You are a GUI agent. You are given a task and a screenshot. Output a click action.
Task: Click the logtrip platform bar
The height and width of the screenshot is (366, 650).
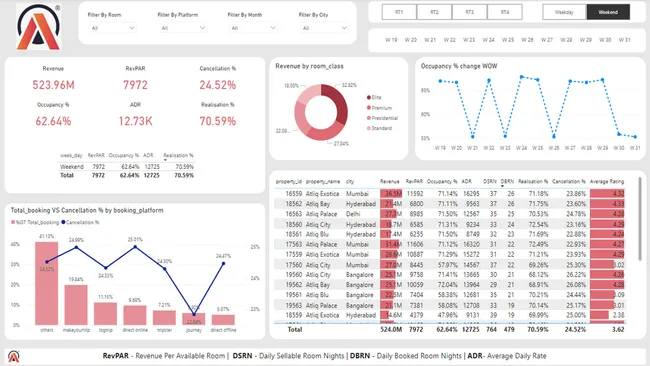pos(105,313)
